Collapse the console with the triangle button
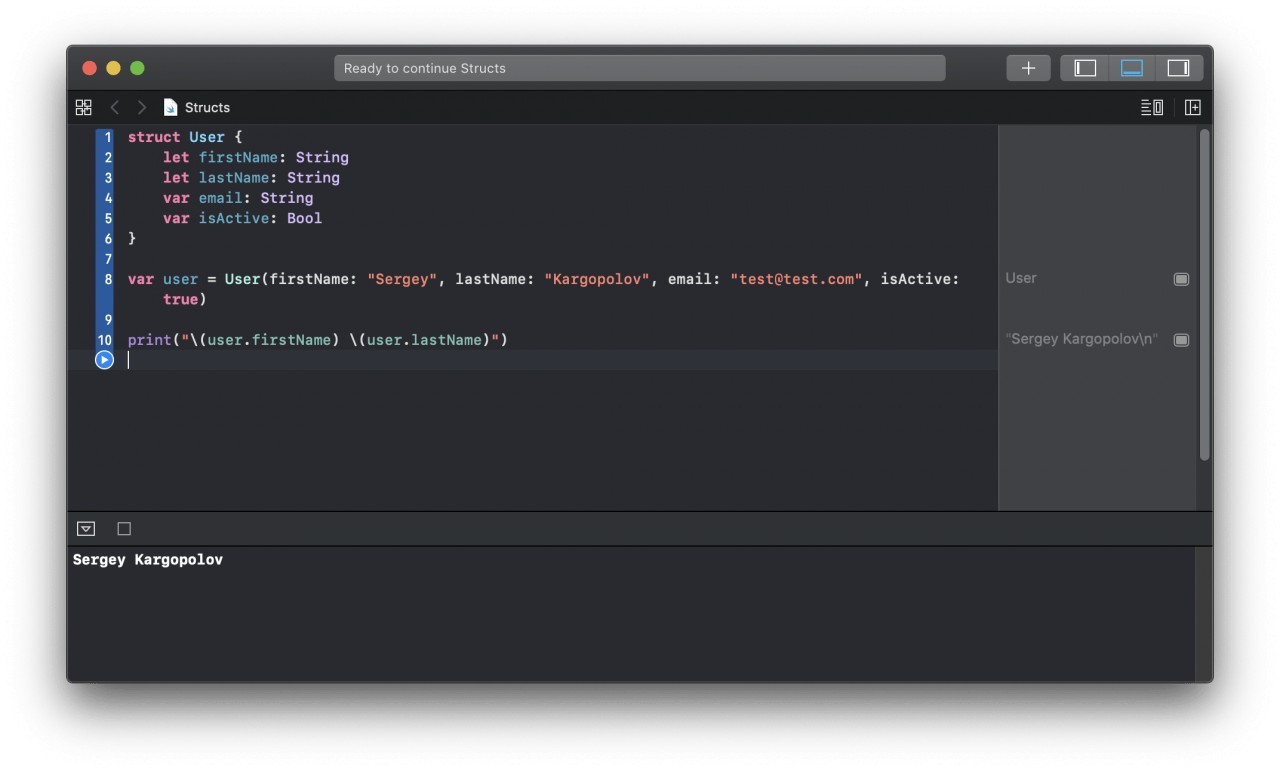1280x771 pixels. [x=86, y=529]
